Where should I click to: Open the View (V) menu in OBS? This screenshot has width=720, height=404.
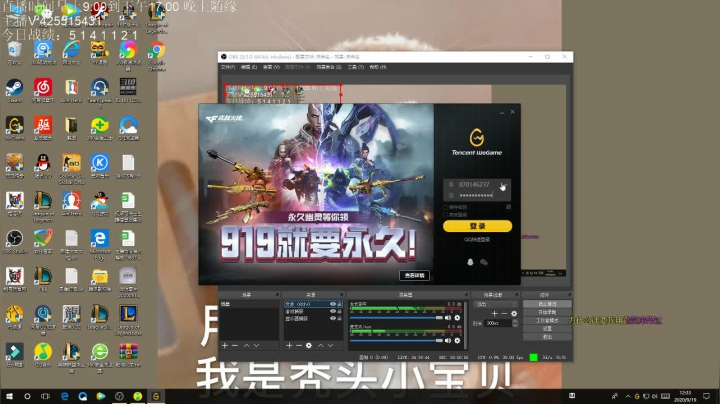[271, 67]
